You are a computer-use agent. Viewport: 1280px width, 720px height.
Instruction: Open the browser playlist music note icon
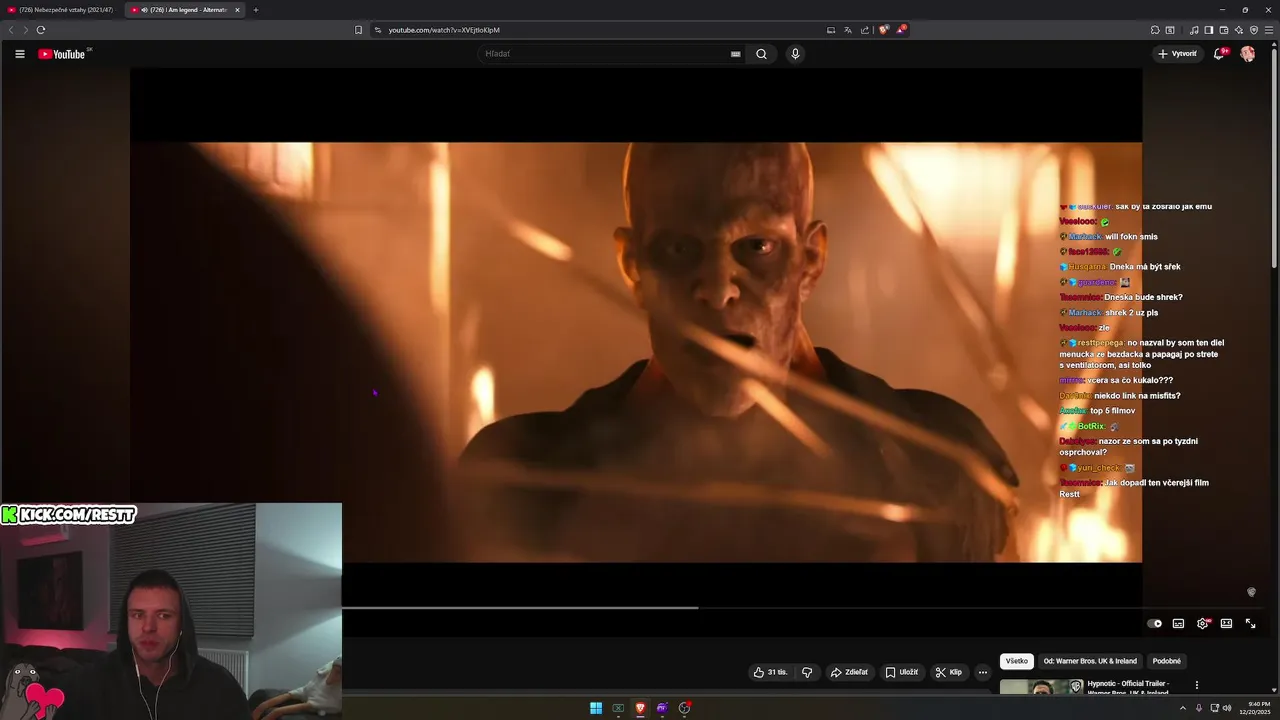(1194, 30)
